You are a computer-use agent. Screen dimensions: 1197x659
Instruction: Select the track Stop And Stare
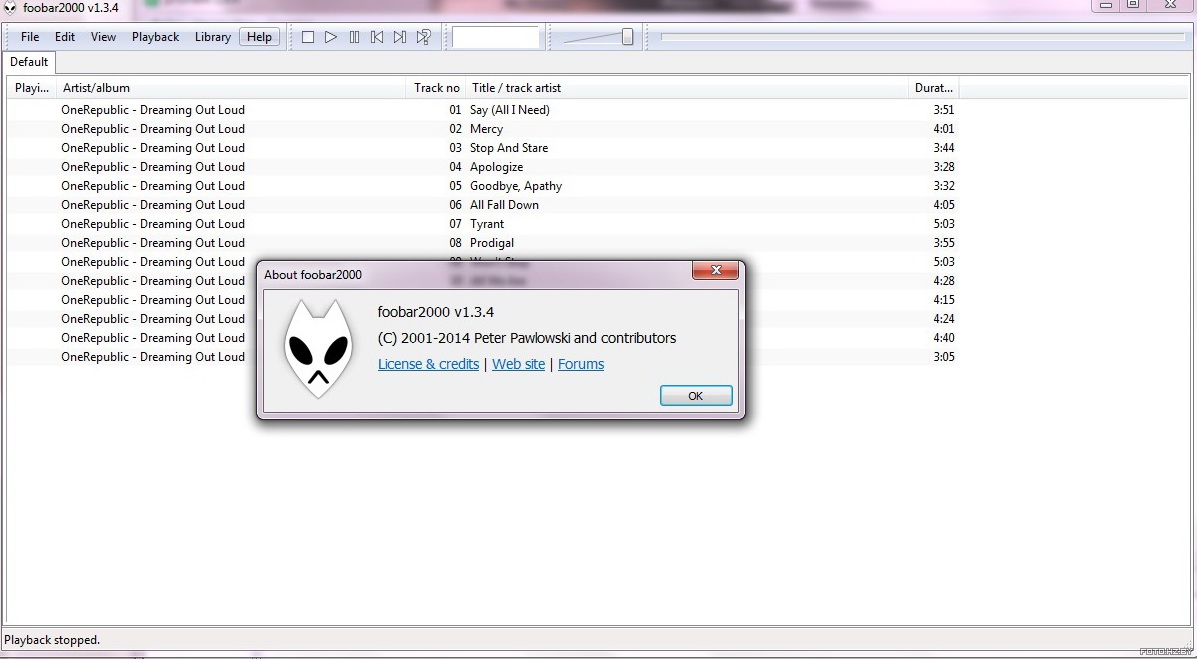508,148
